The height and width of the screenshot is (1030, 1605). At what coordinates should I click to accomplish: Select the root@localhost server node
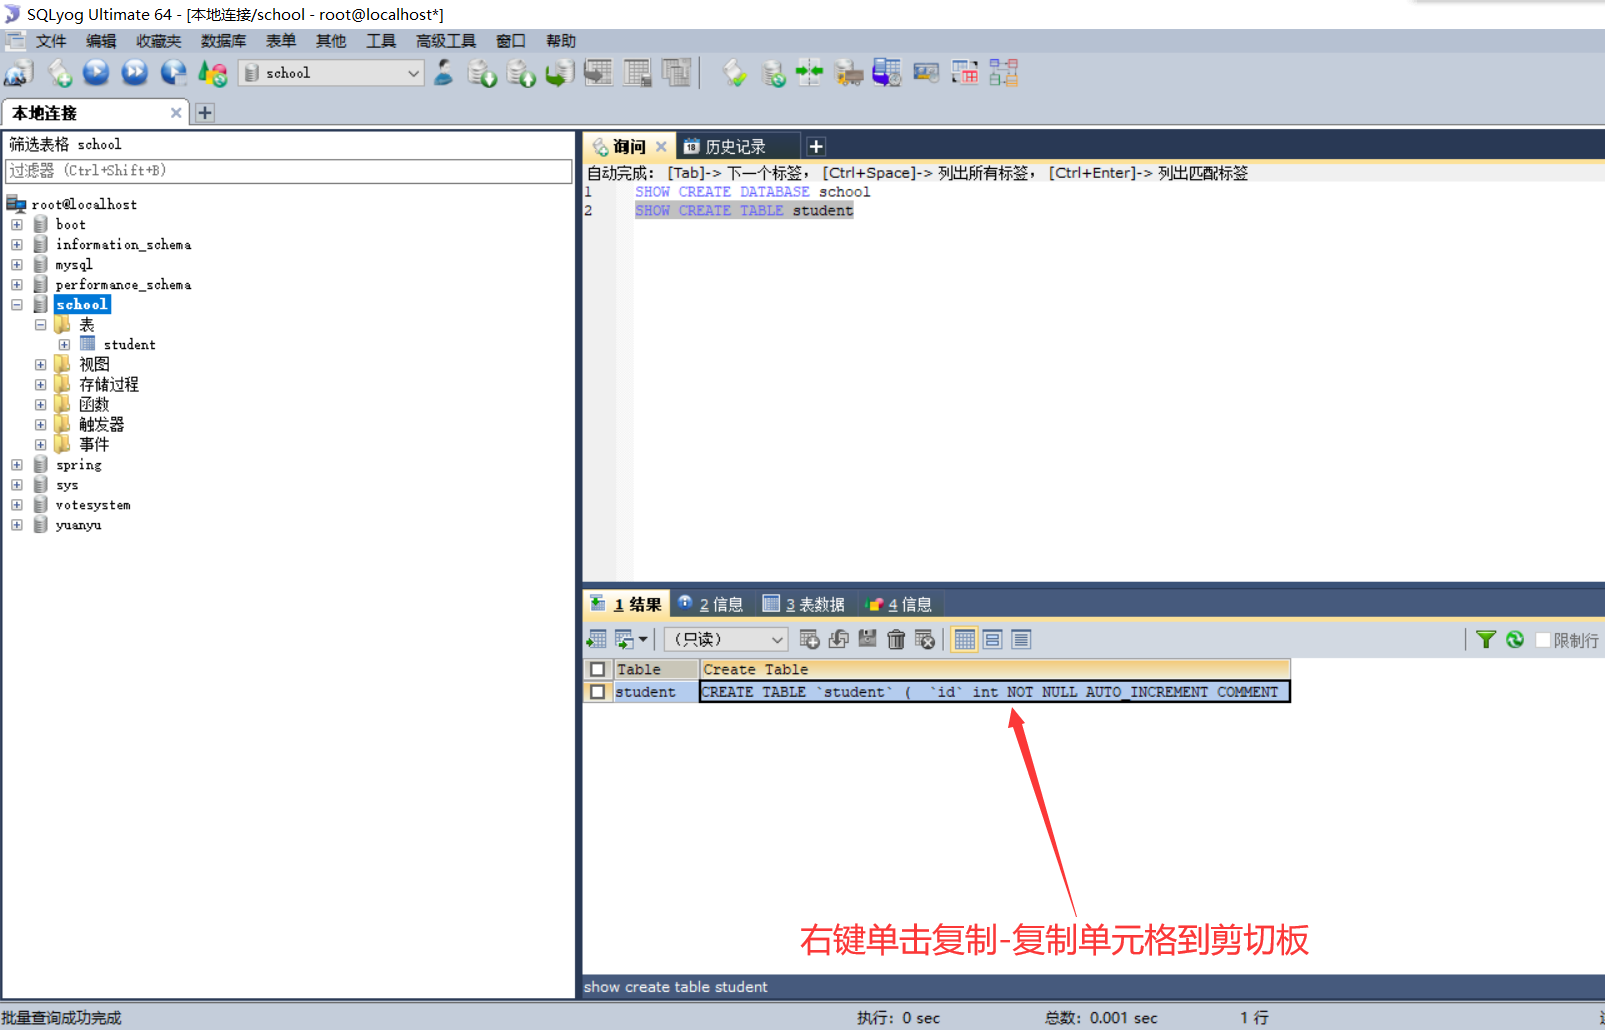[x=84, y=205]
